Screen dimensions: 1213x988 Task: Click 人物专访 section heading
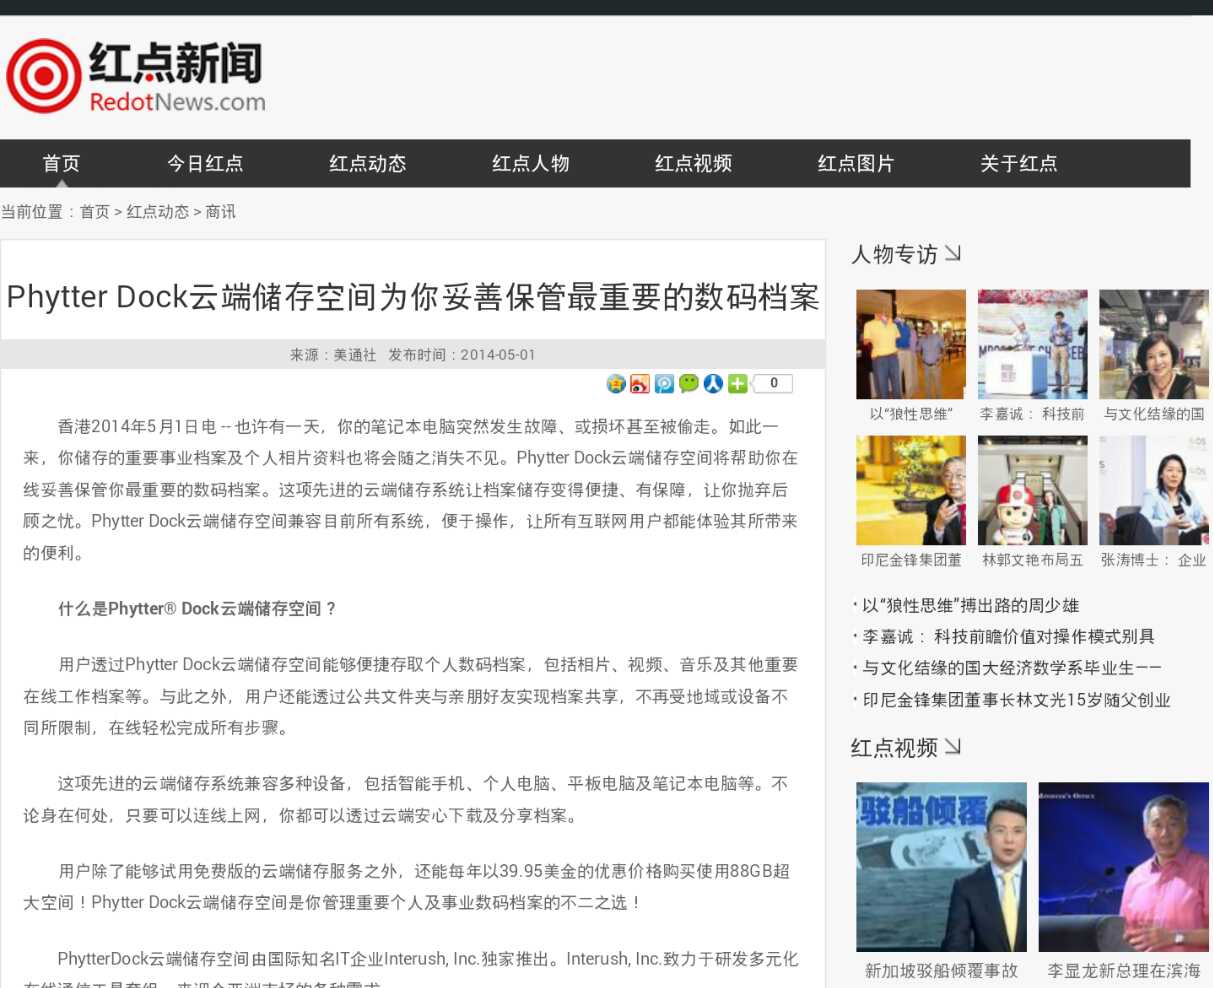[x=894, y=254]
